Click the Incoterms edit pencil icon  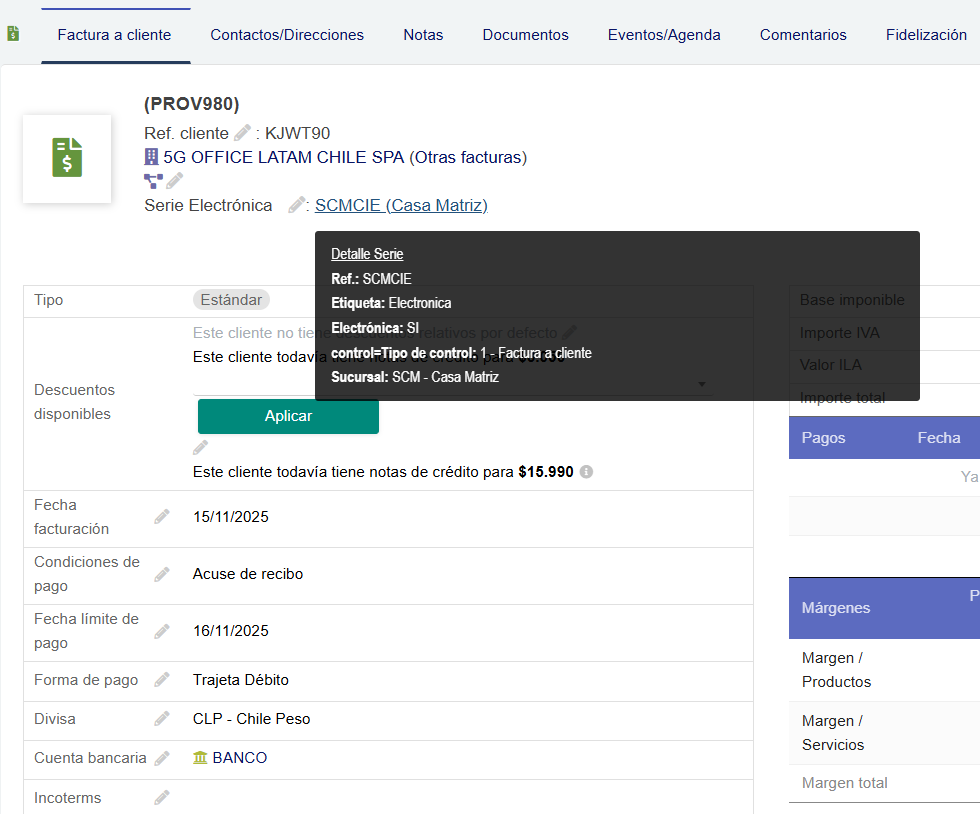click(x=162, y=798)
